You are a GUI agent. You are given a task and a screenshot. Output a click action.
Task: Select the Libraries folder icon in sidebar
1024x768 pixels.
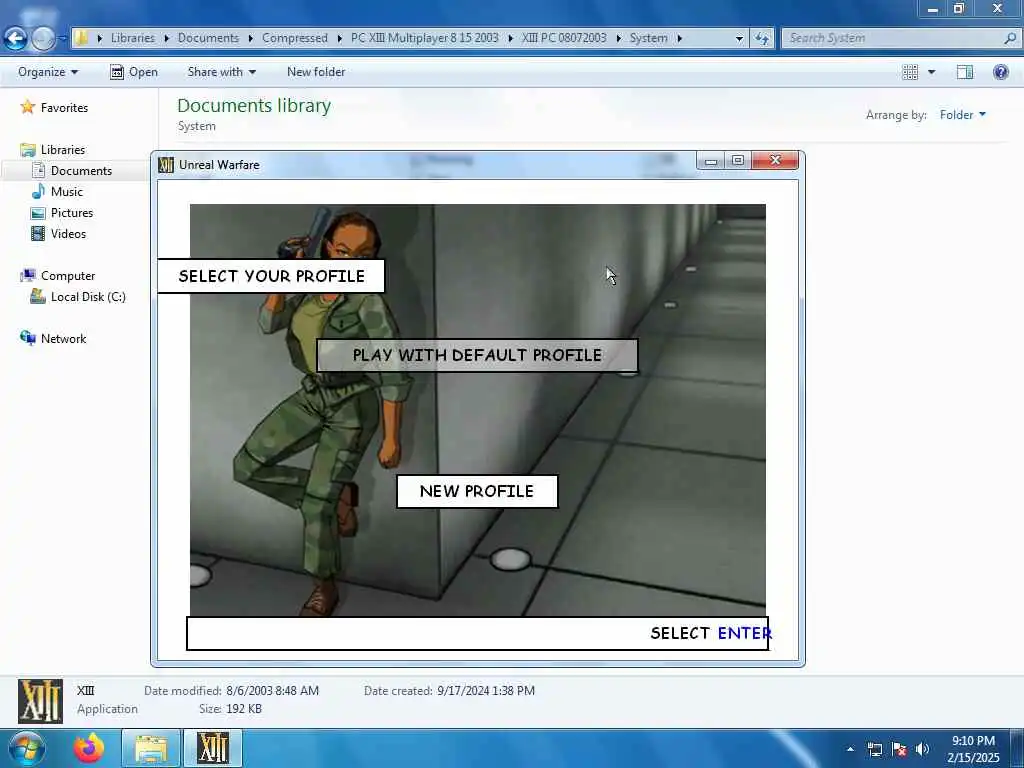[28, 150]
